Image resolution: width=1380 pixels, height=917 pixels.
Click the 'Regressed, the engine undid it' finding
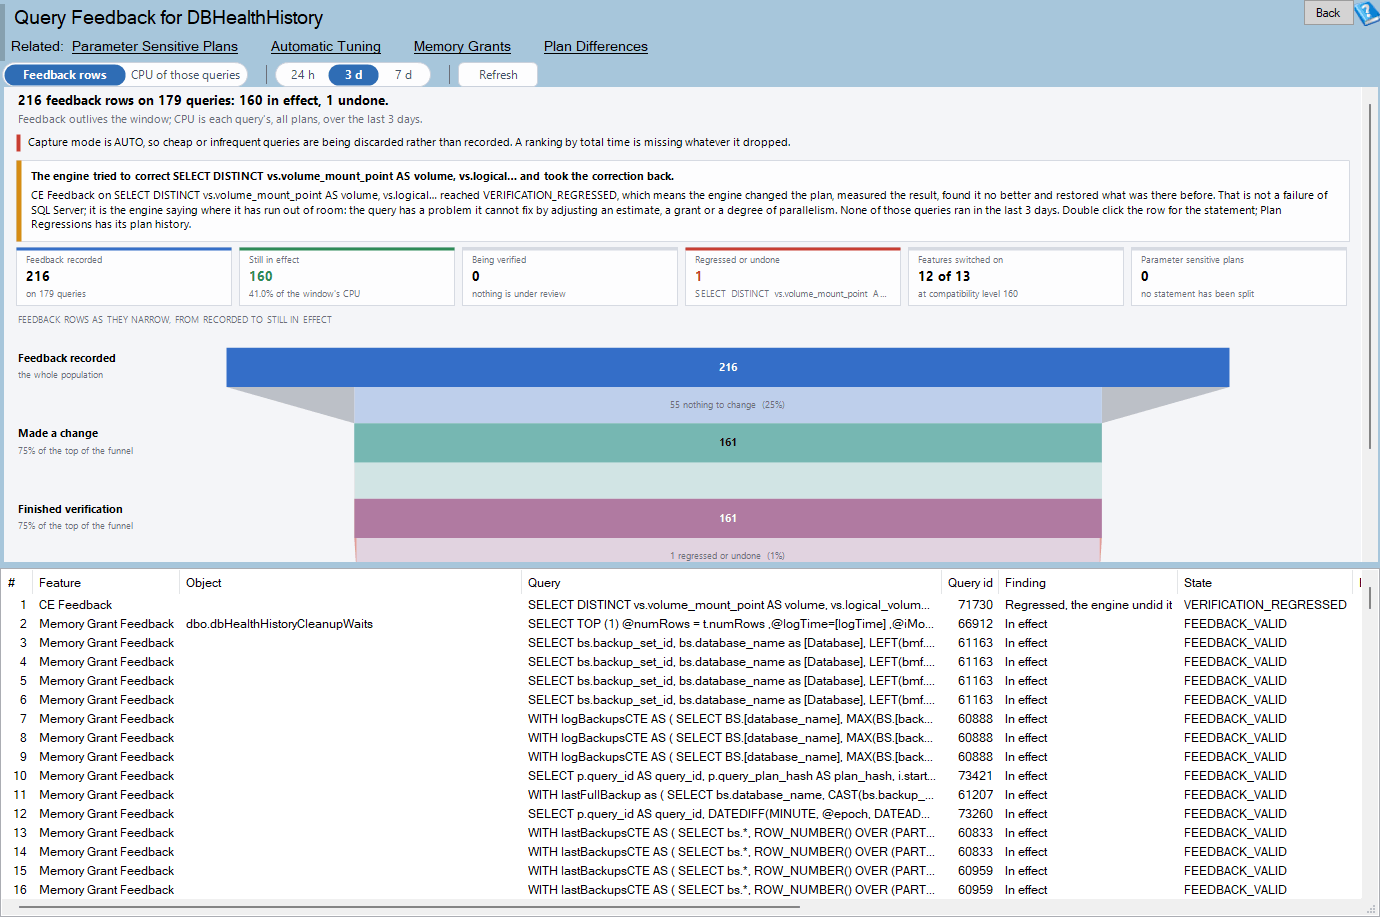[1088, 605]
